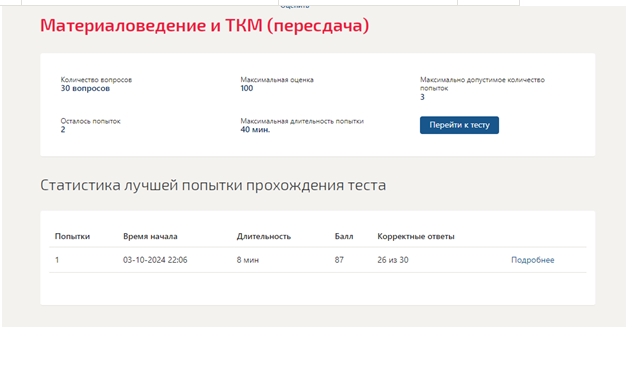Select the Попытки column header

(x=72, y=236)
